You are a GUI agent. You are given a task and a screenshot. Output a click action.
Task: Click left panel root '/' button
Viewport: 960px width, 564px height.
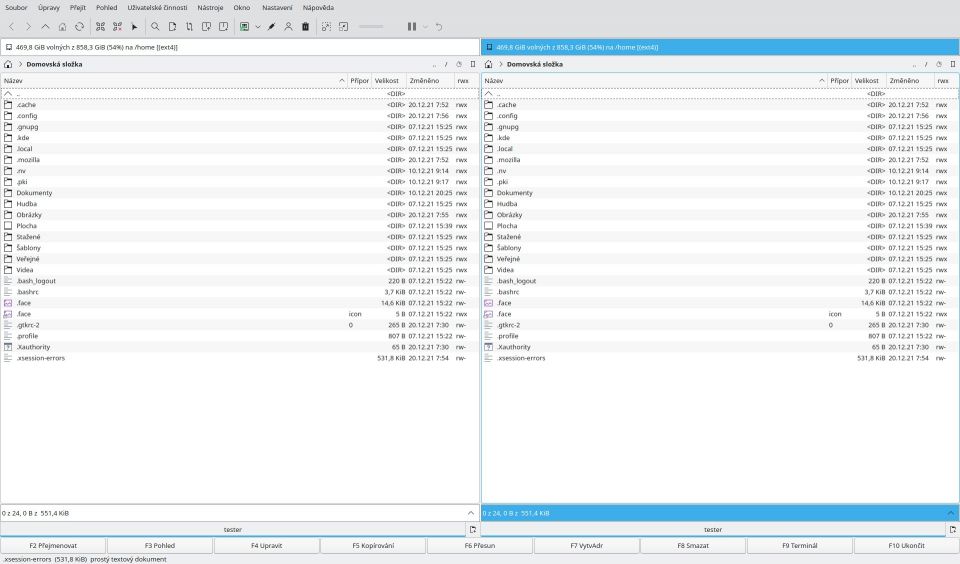[446, 64]
